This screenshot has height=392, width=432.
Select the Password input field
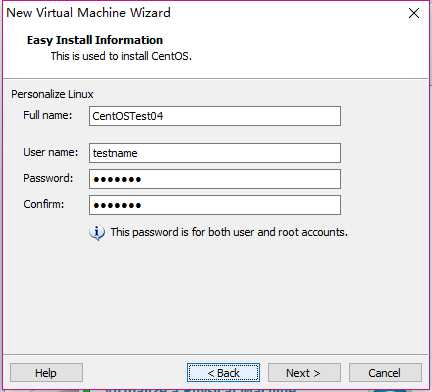215,179
